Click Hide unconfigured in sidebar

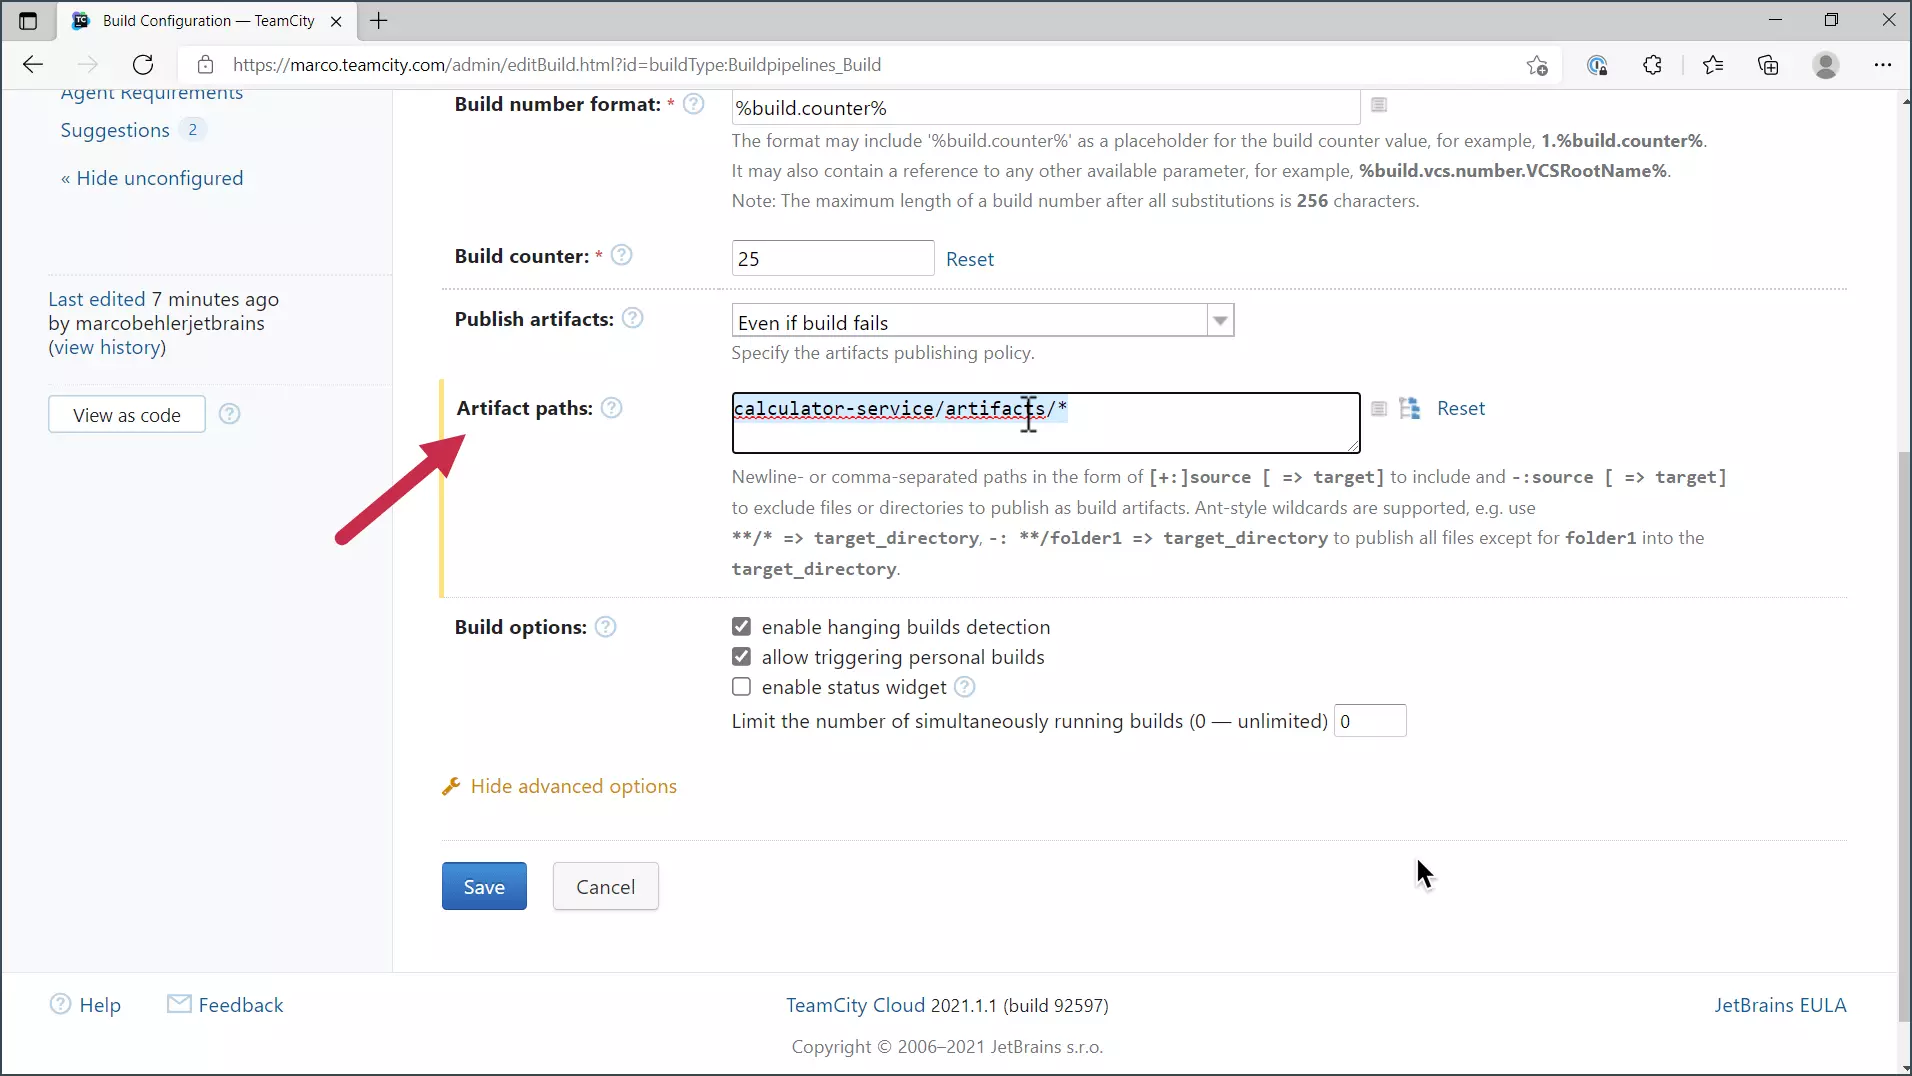pos(159,178)
